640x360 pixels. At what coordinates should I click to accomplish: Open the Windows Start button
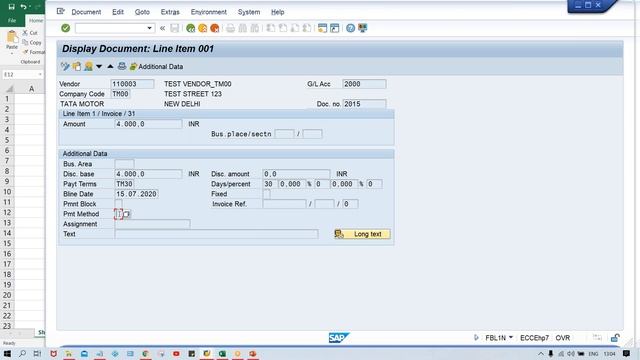pyautogui.click(x=7, y=353)
